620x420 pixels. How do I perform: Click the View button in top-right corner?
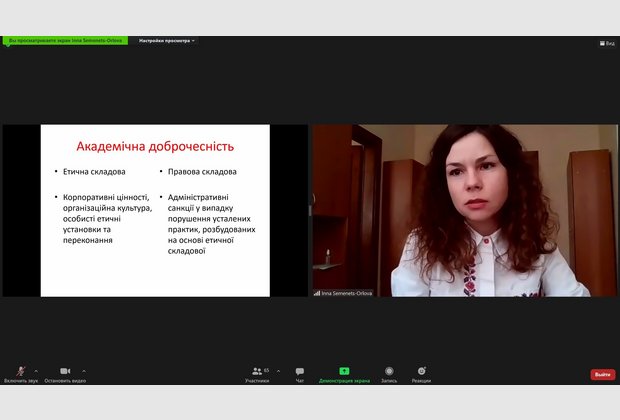pyautogui.click(x=607, y=43)
